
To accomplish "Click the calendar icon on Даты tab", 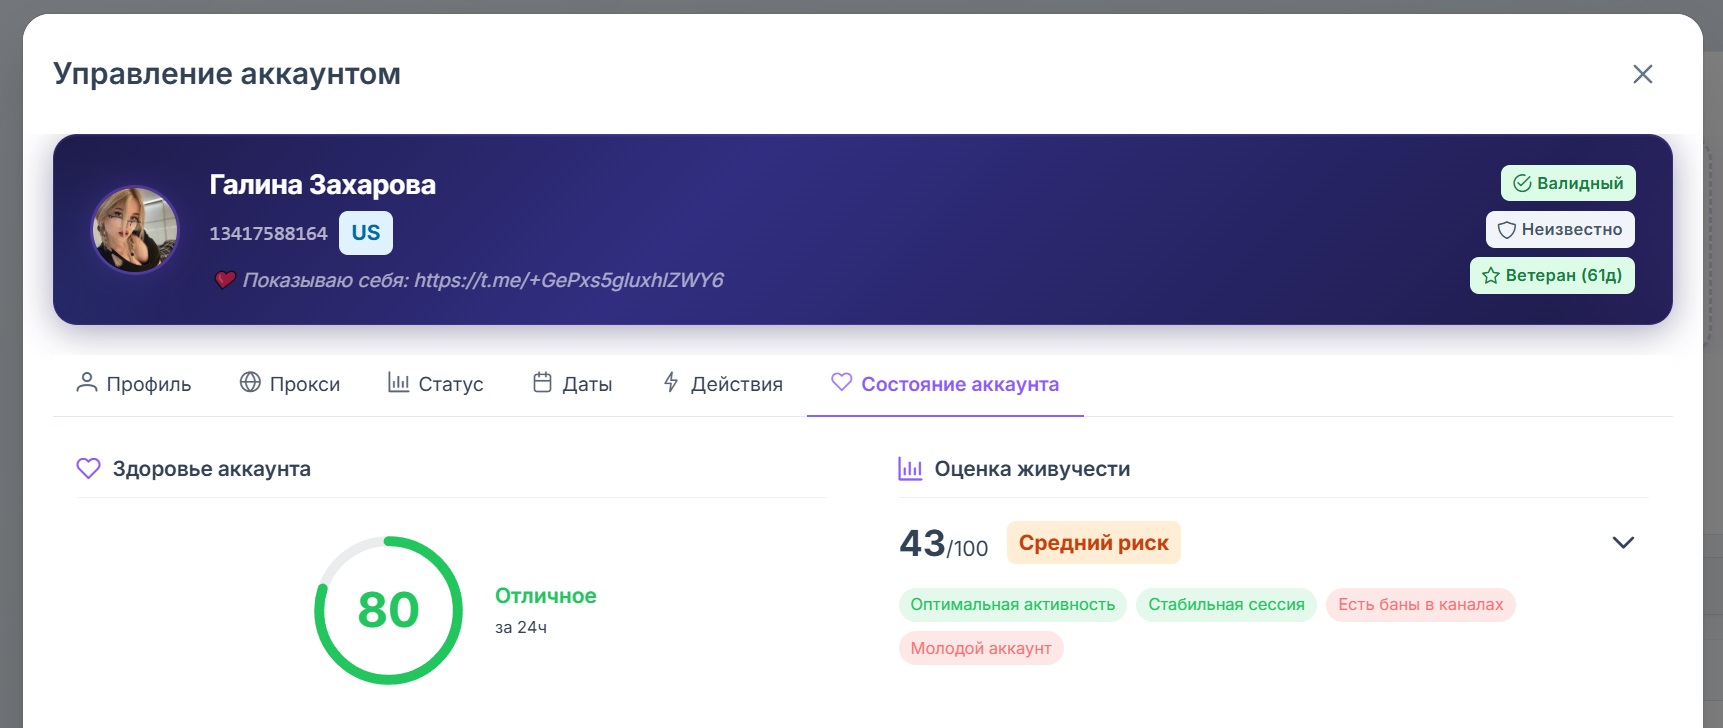I will coord(542,382).
